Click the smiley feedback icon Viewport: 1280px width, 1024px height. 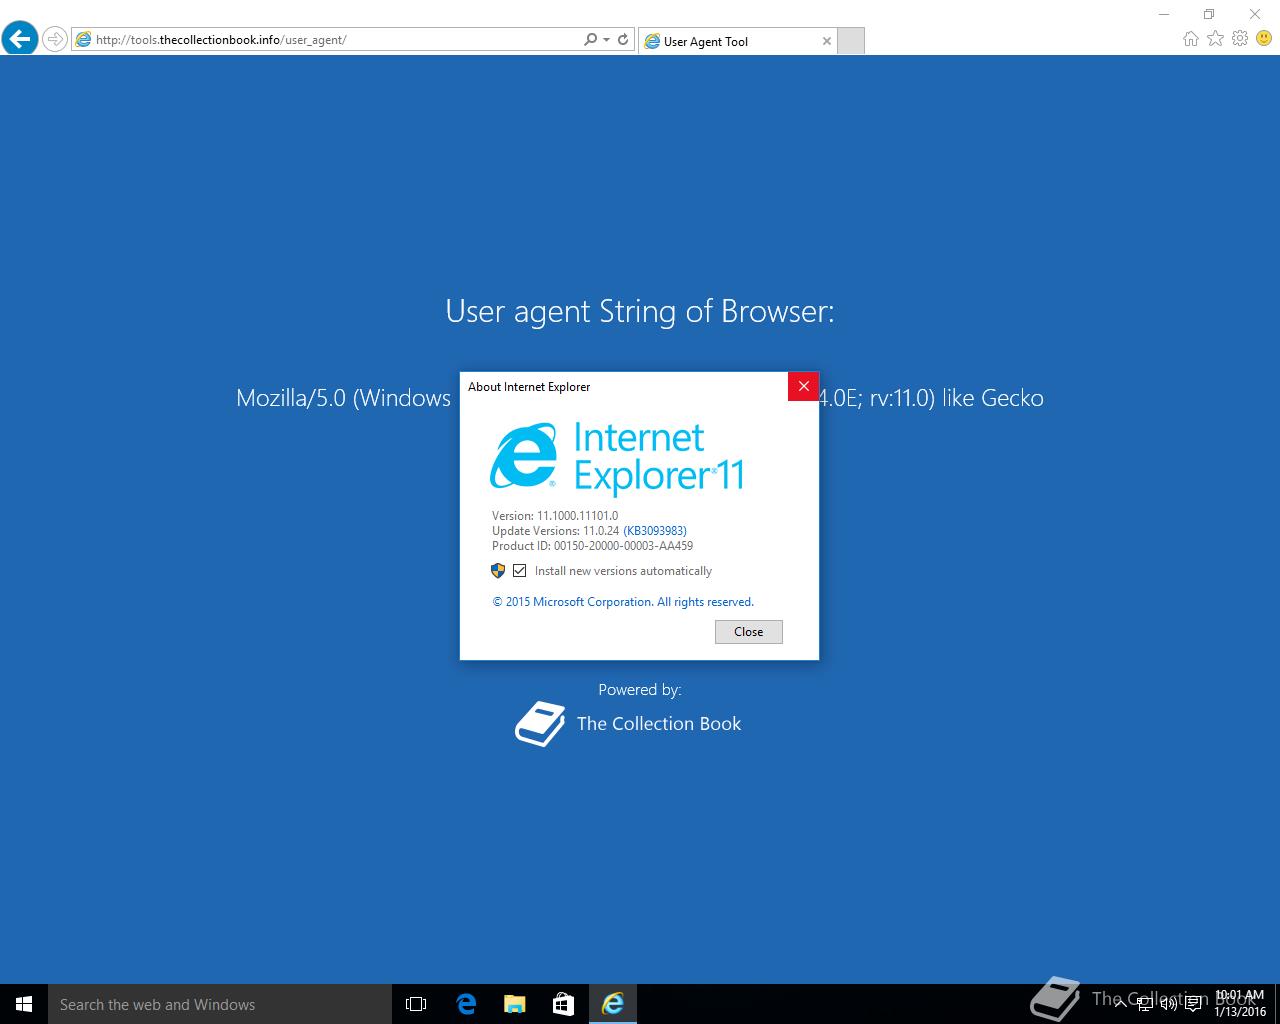(x=1264, y=38)
